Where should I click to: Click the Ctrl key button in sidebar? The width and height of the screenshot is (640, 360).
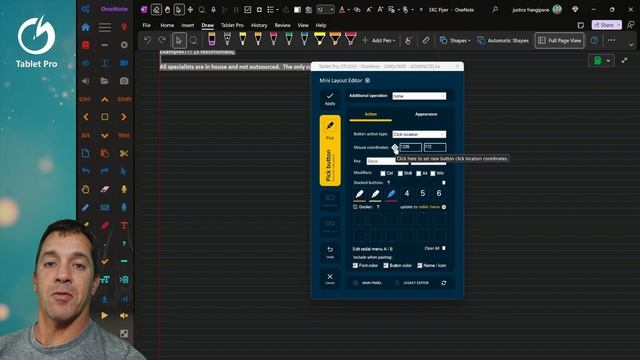85,99
